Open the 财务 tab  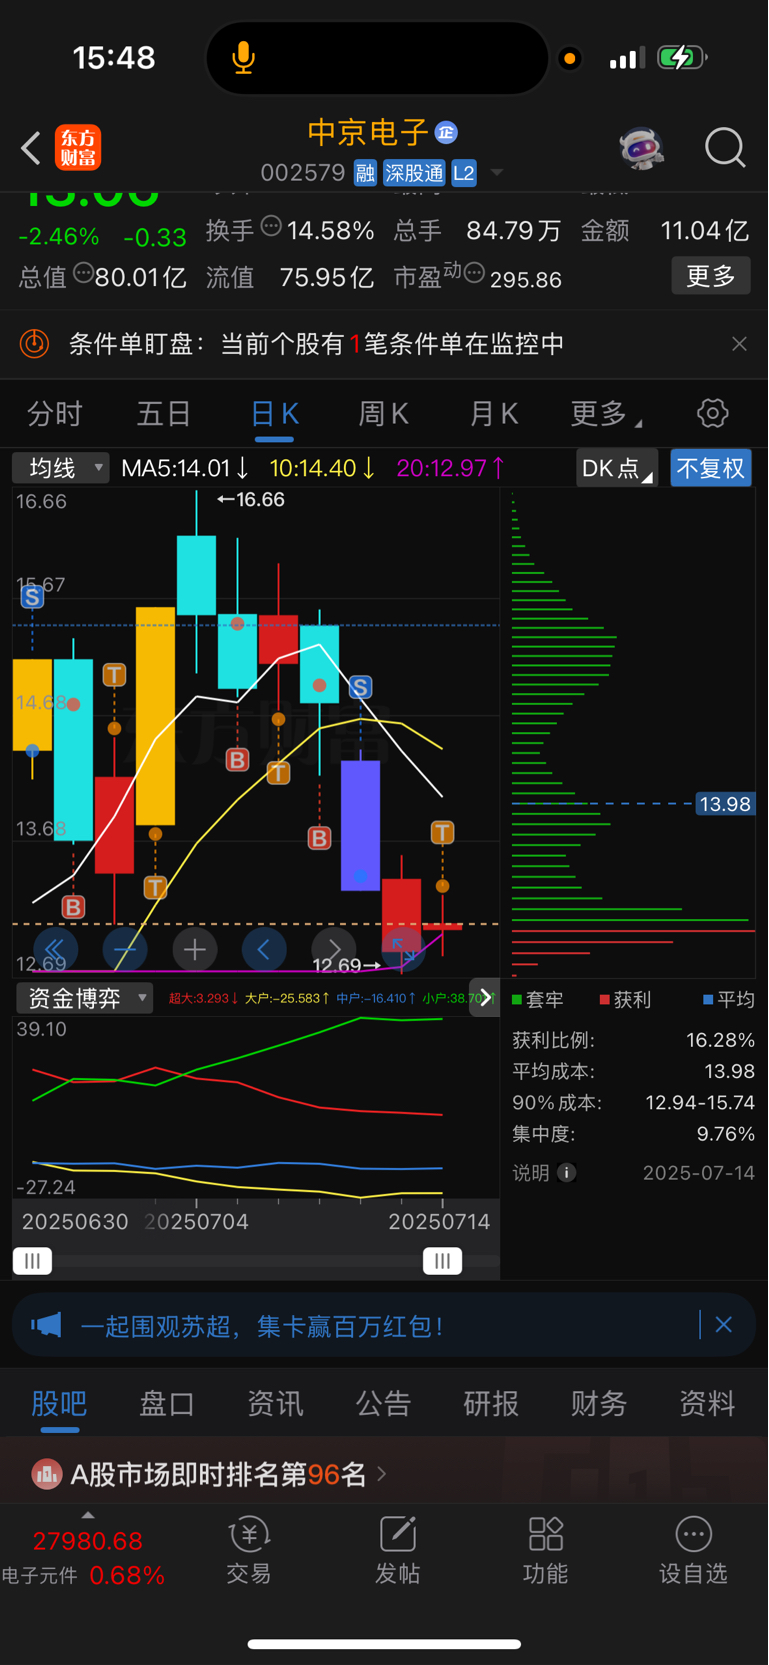click(x=599, y=1403)
